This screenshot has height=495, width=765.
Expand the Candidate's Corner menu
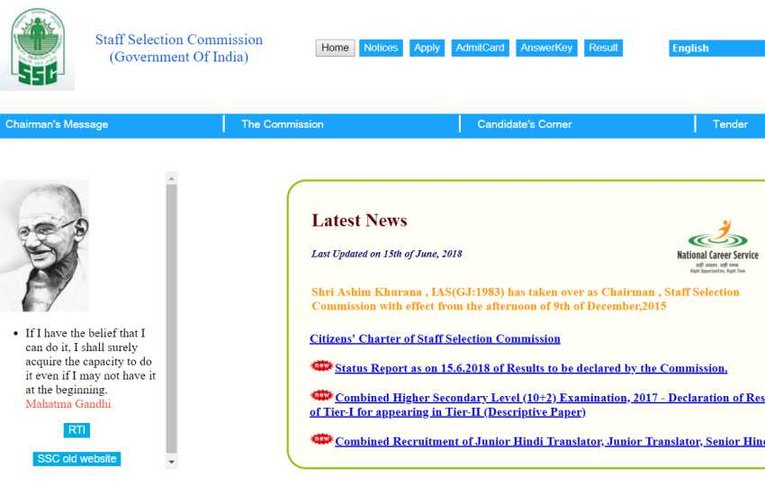[524, 124]
